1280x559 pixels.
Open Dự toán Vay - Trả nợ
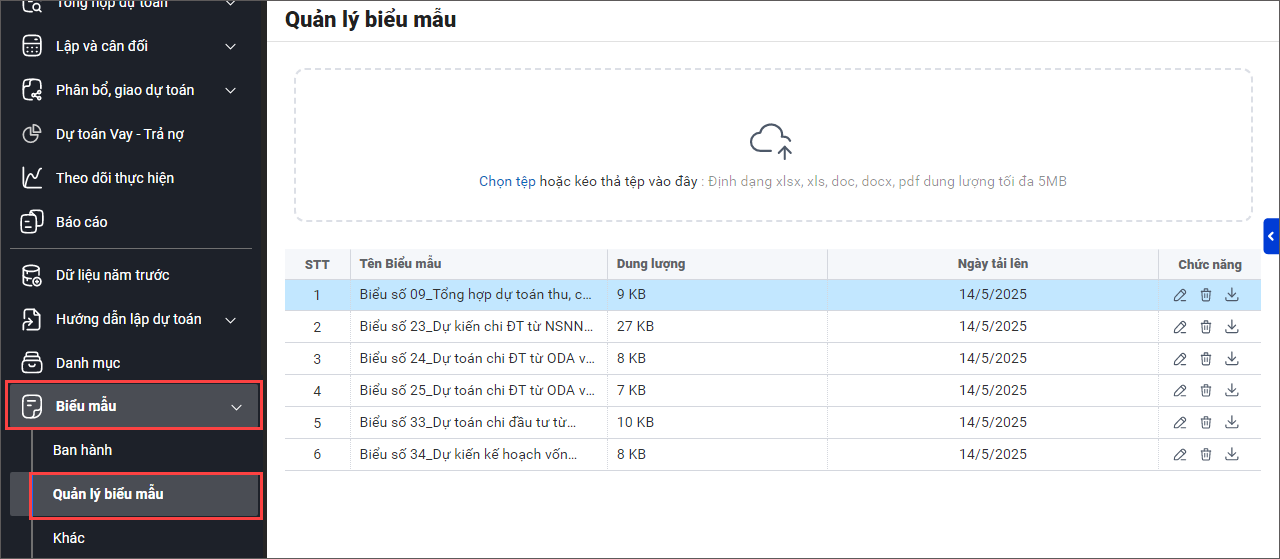point(119,134)
